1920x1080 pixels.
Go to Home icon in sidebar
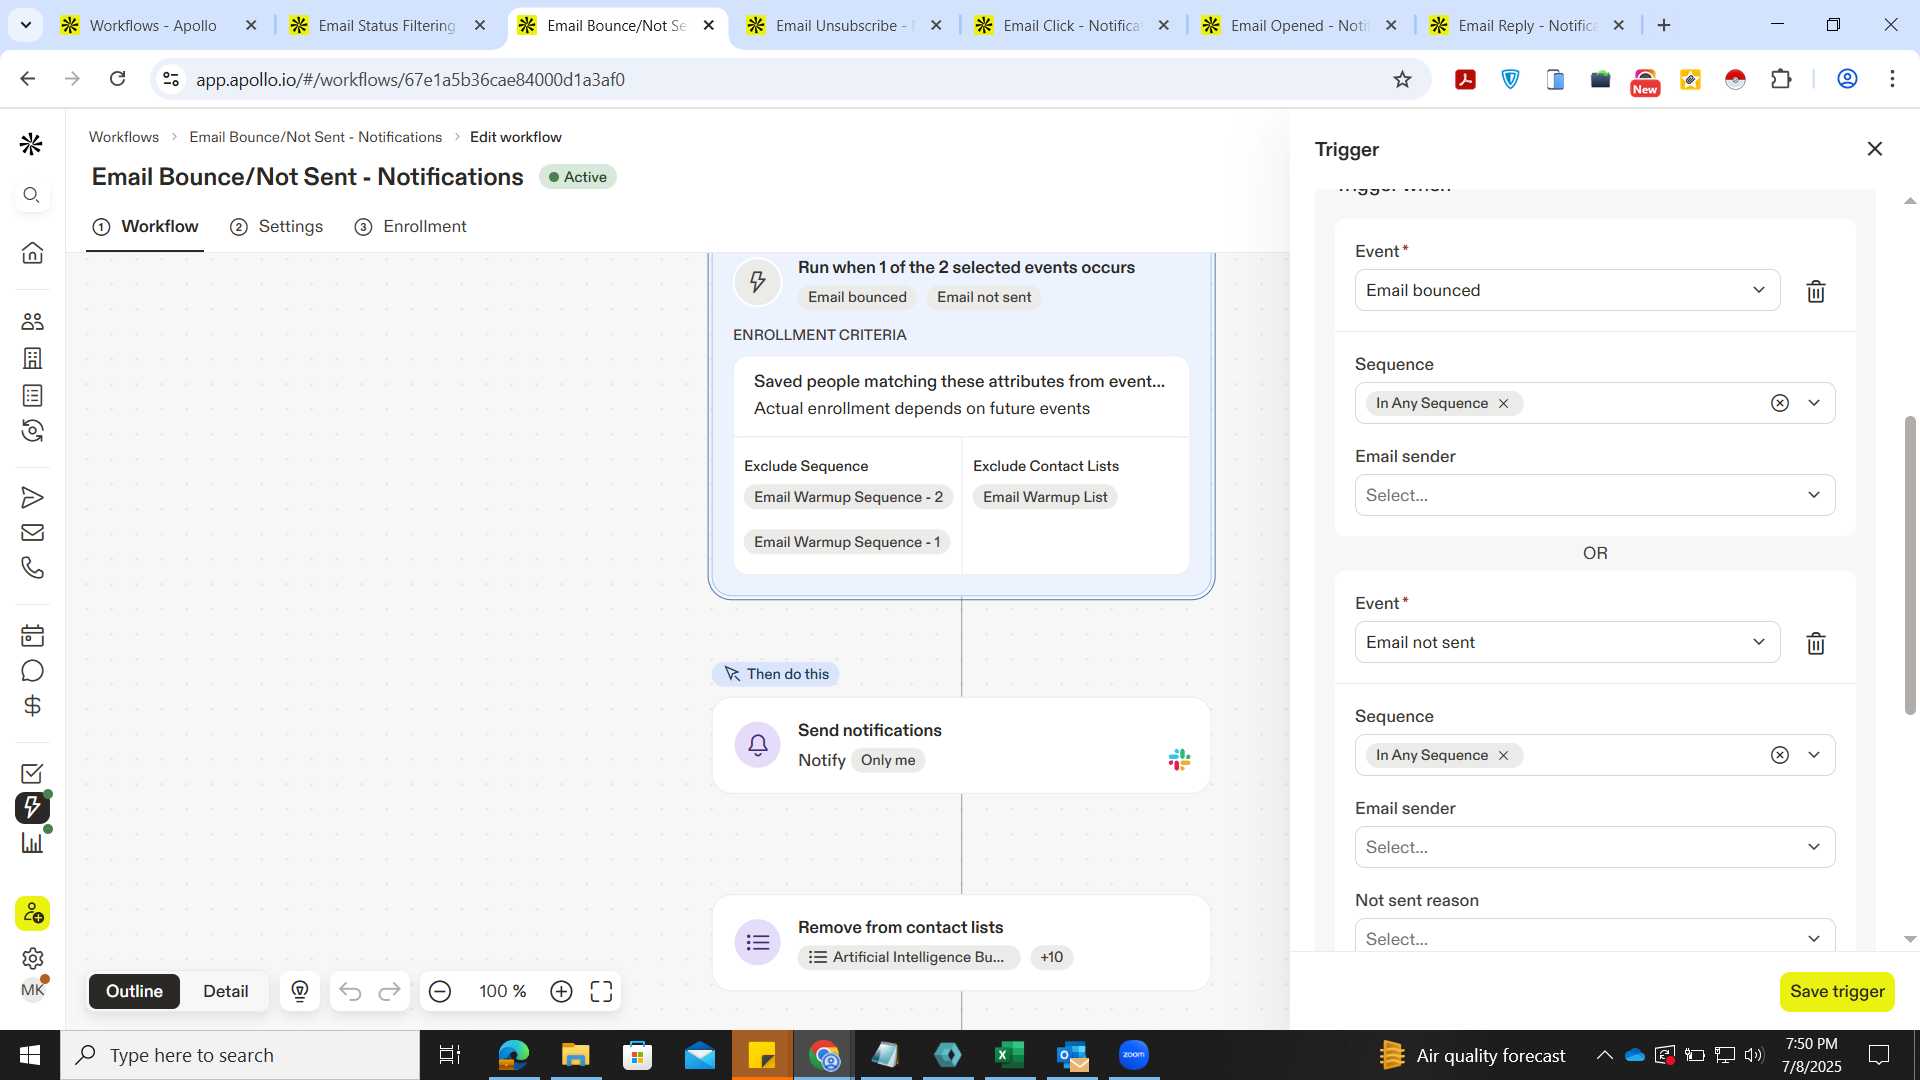tap(32, 252)
